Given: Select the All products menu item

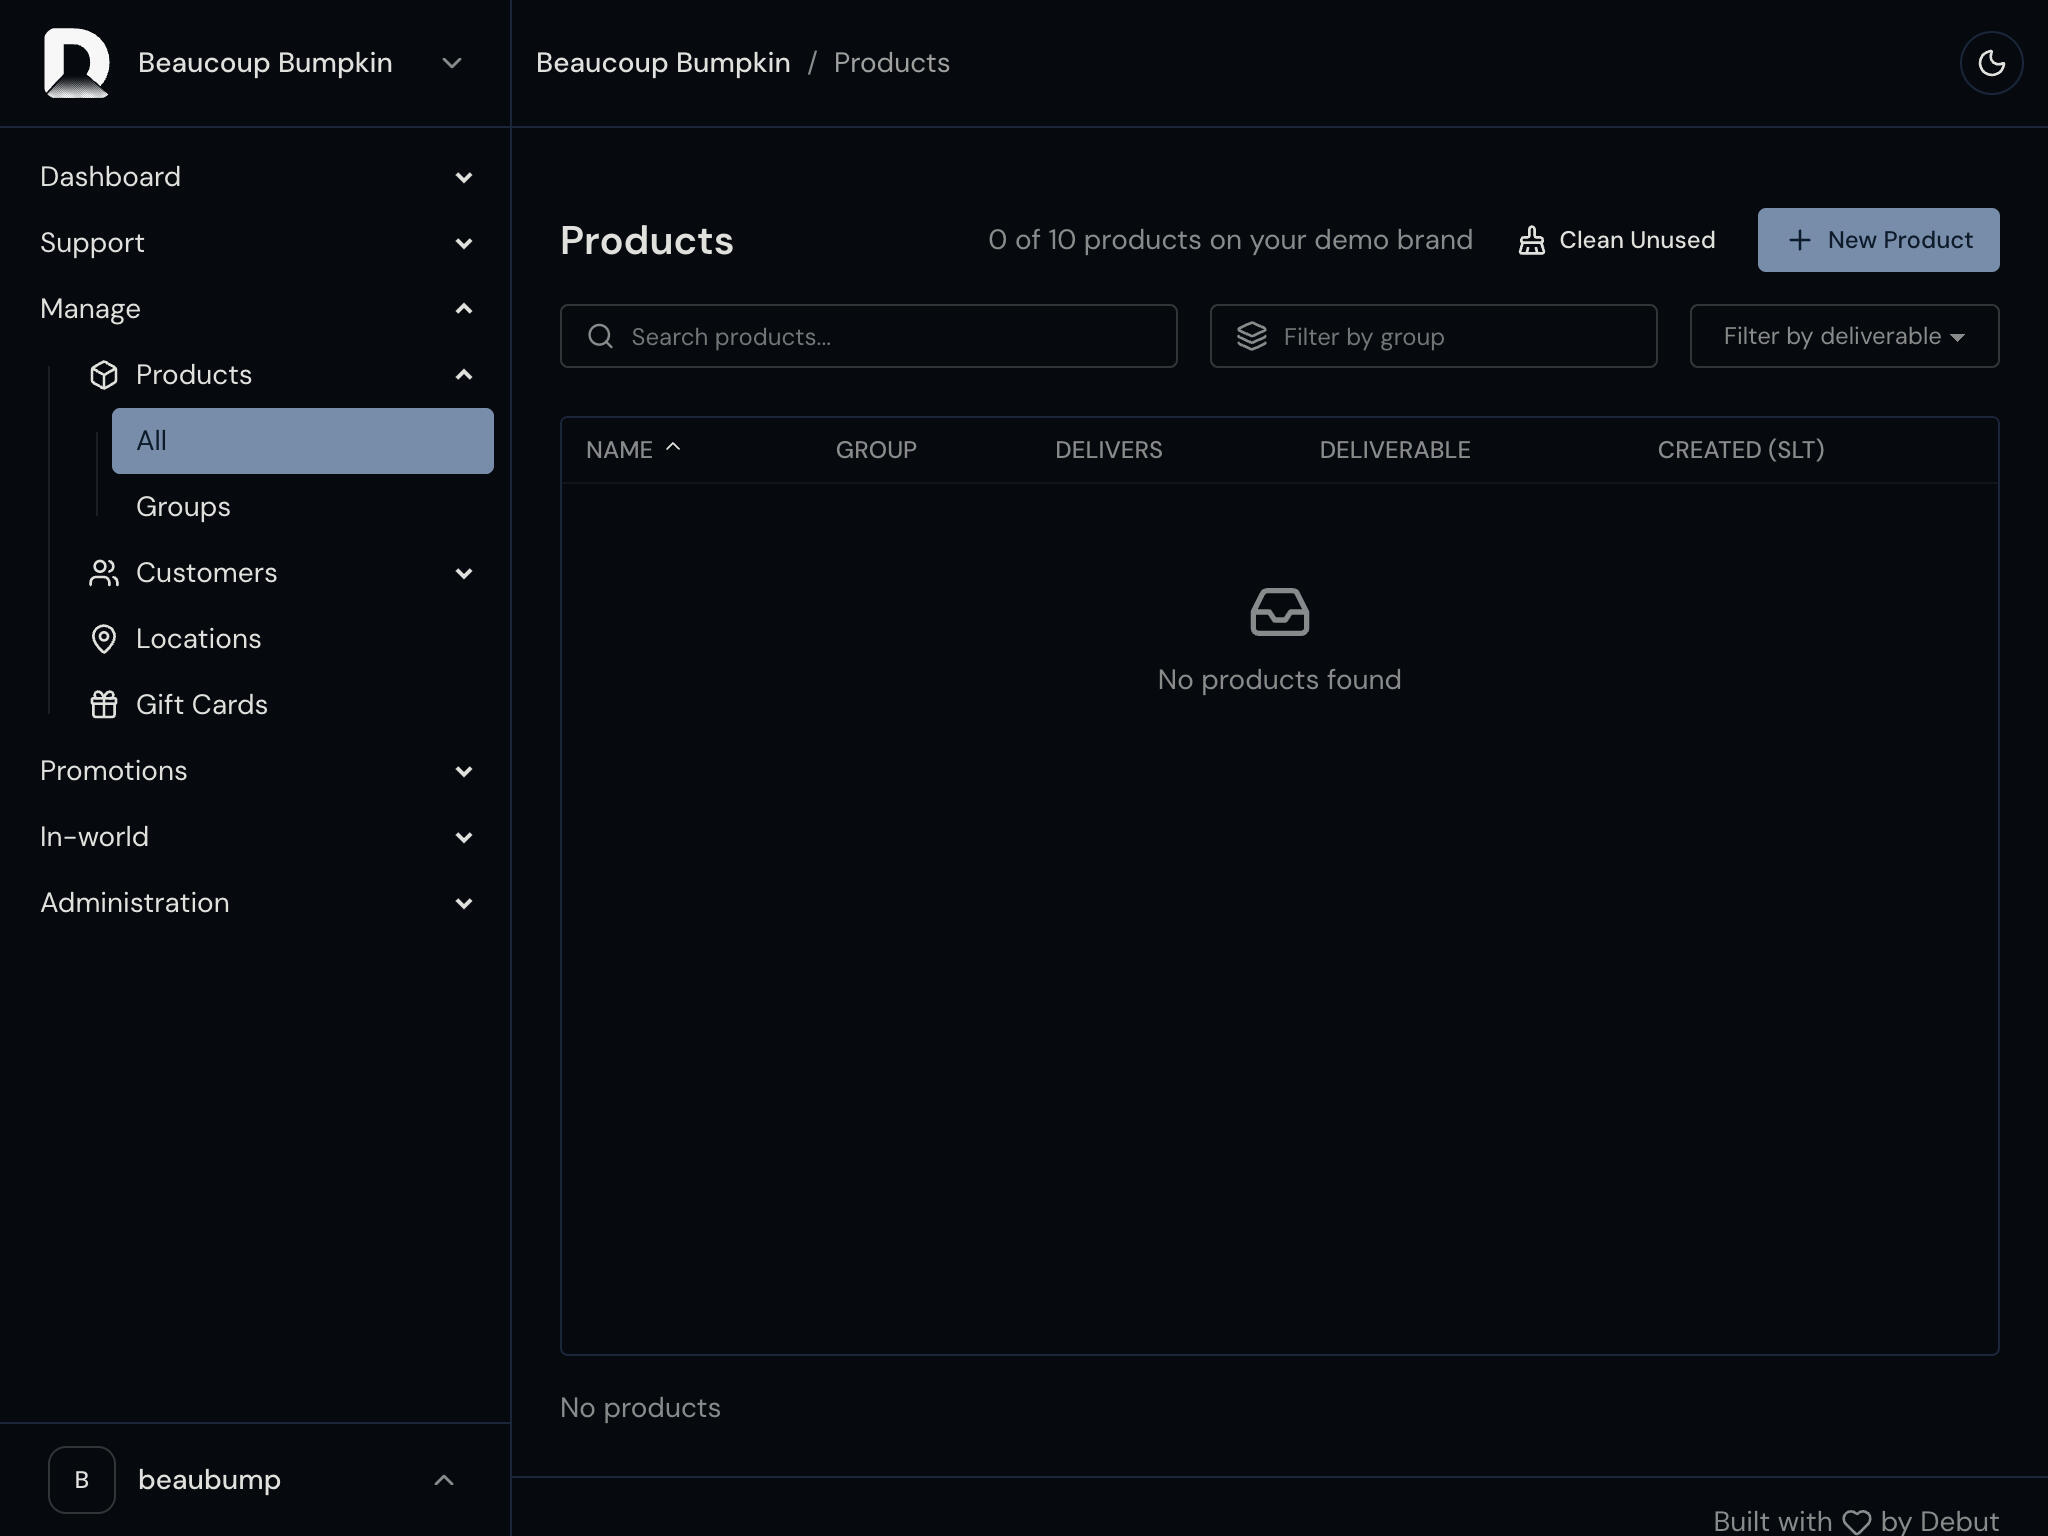Looking at the screenshot, I should click(x=303, y=441).
